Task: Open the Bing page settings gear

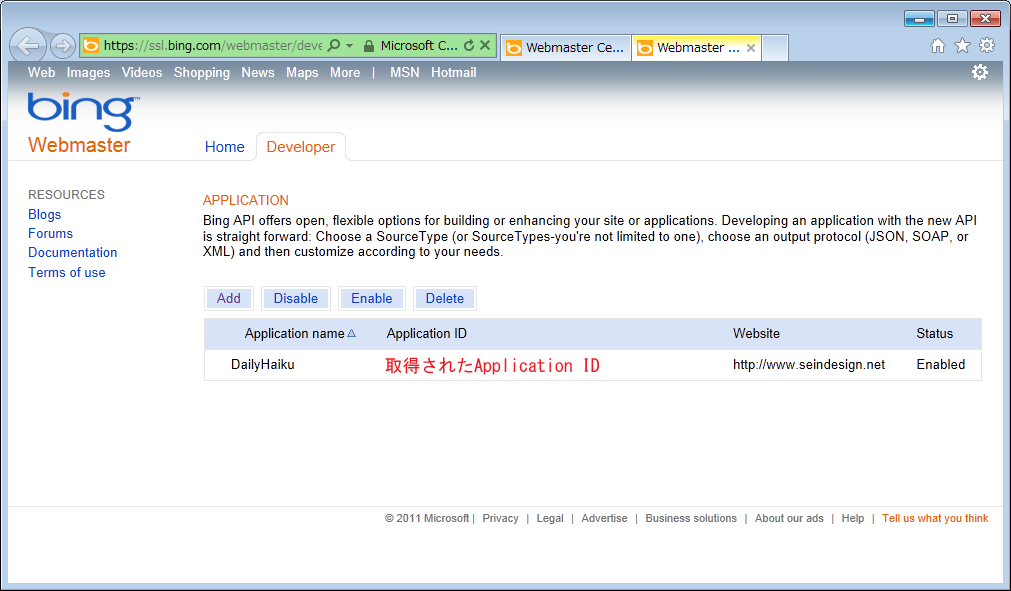Action: (979, 72)
